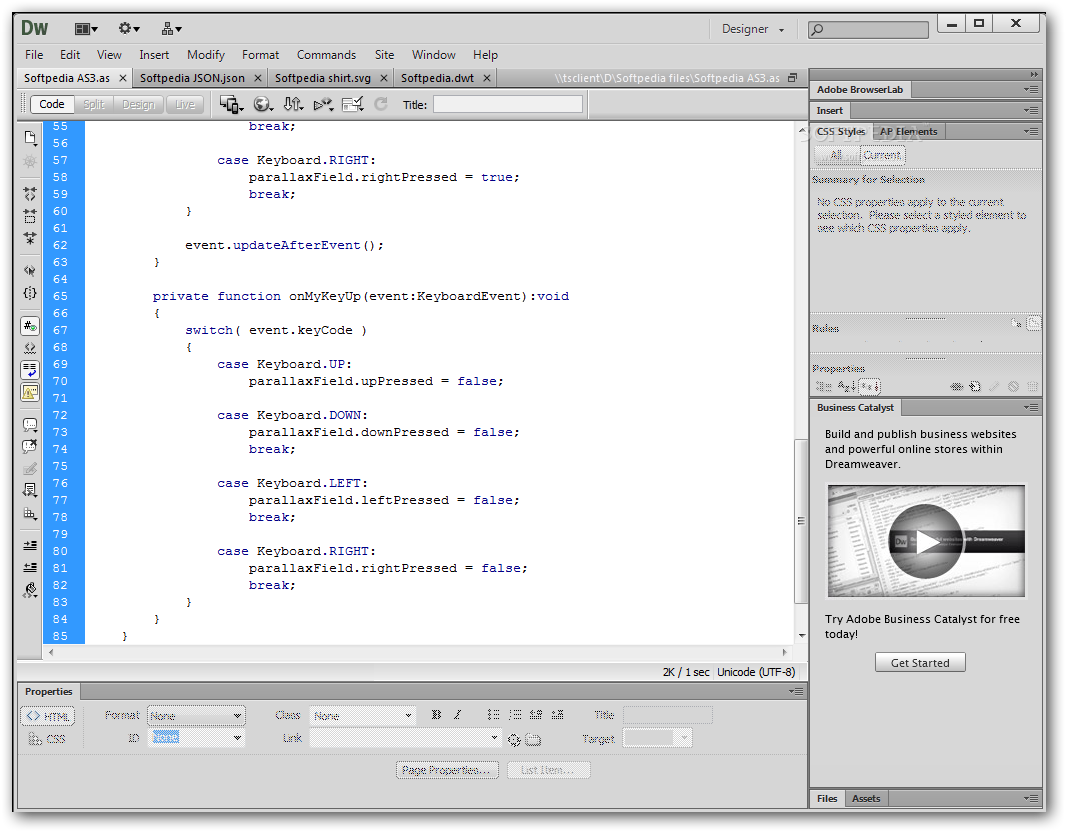Click the Outdent Code icon
Viewport: 1066px width, 832px height.
[x=30, y=567]
